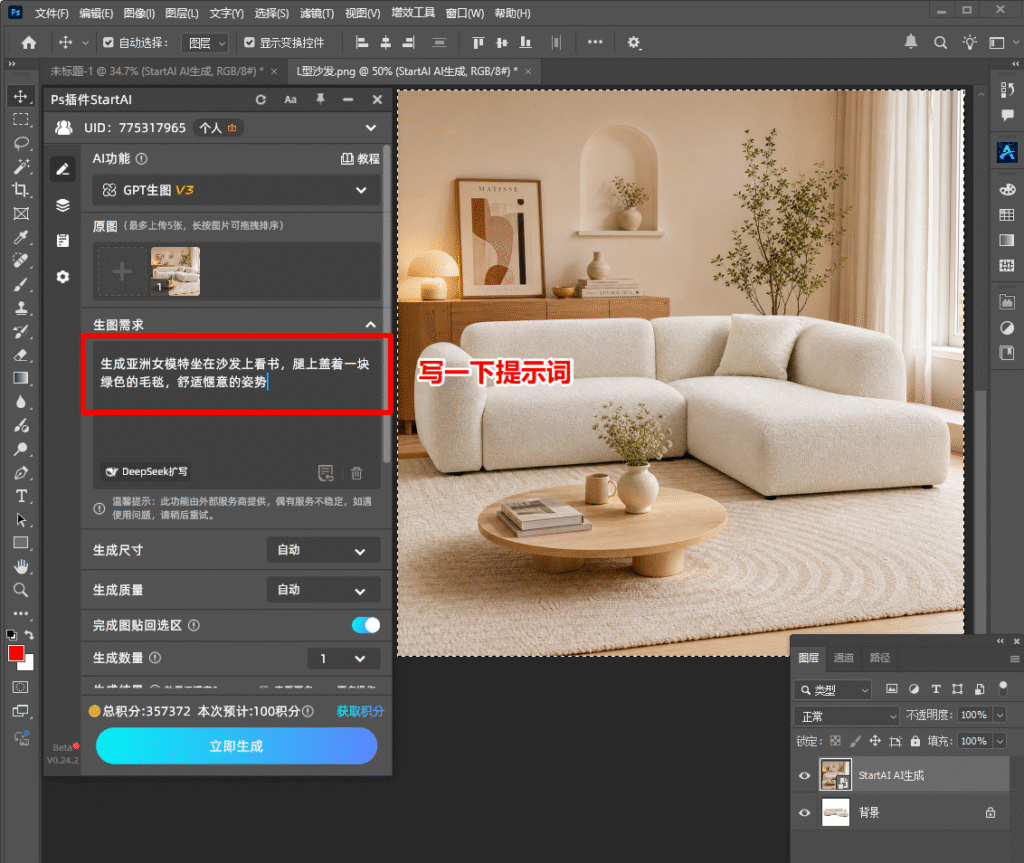This screenshot has width=1024, height=863.
Task: Open the 文件(F) menu
Action: (52, 13)
